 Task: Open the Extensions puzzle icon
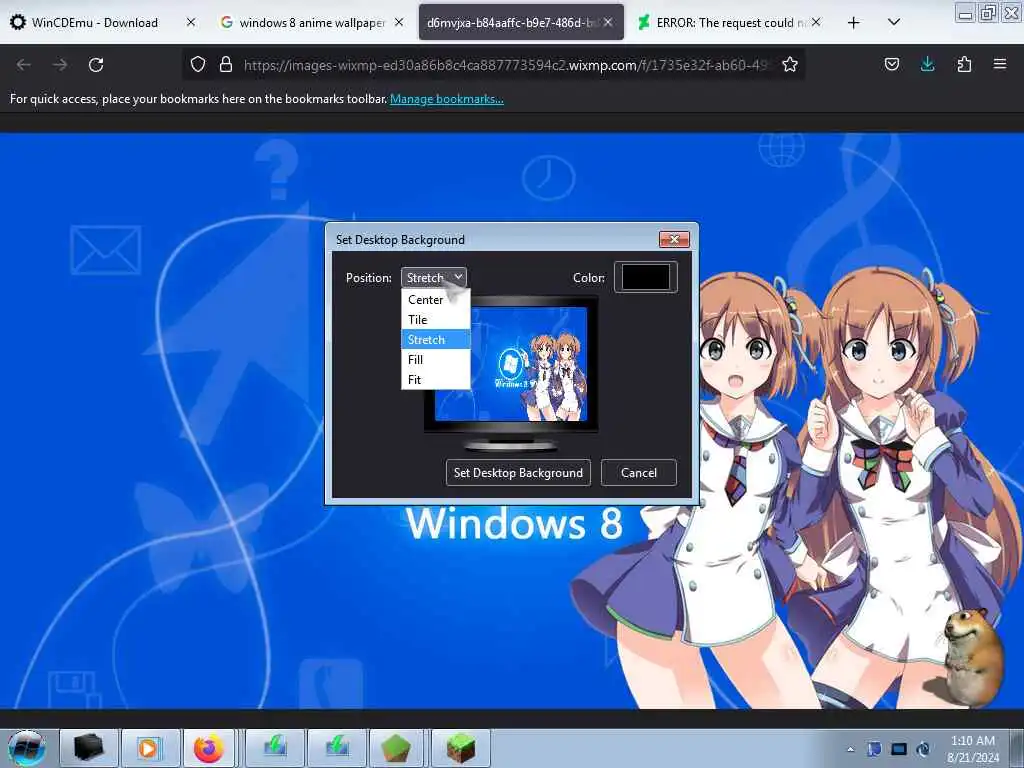(x=964, y=64)
